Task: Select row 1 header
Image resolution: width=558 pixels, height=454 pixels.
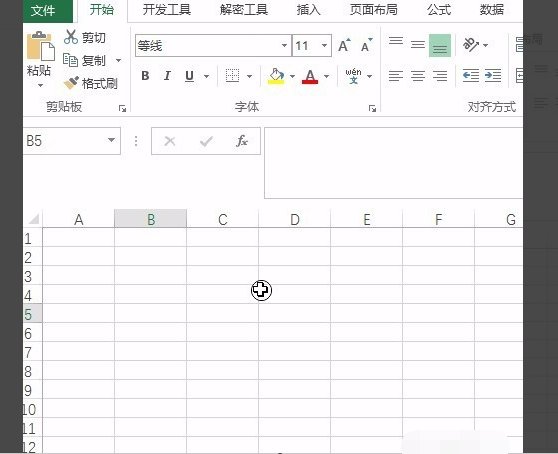Action: [x=32, y=238]
